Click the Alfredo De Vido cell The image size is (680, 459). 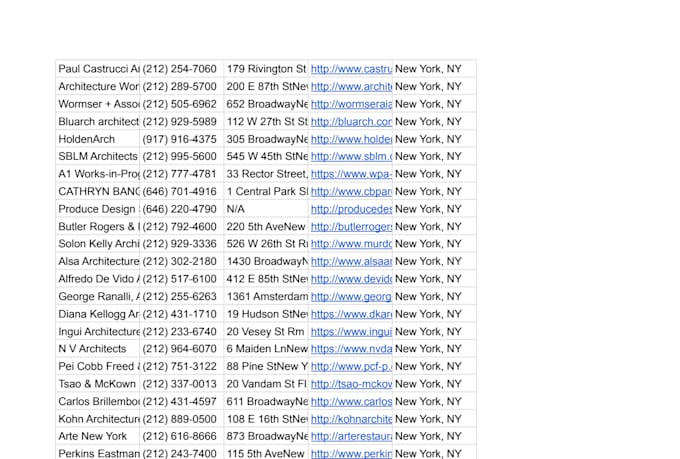(98, 279)
